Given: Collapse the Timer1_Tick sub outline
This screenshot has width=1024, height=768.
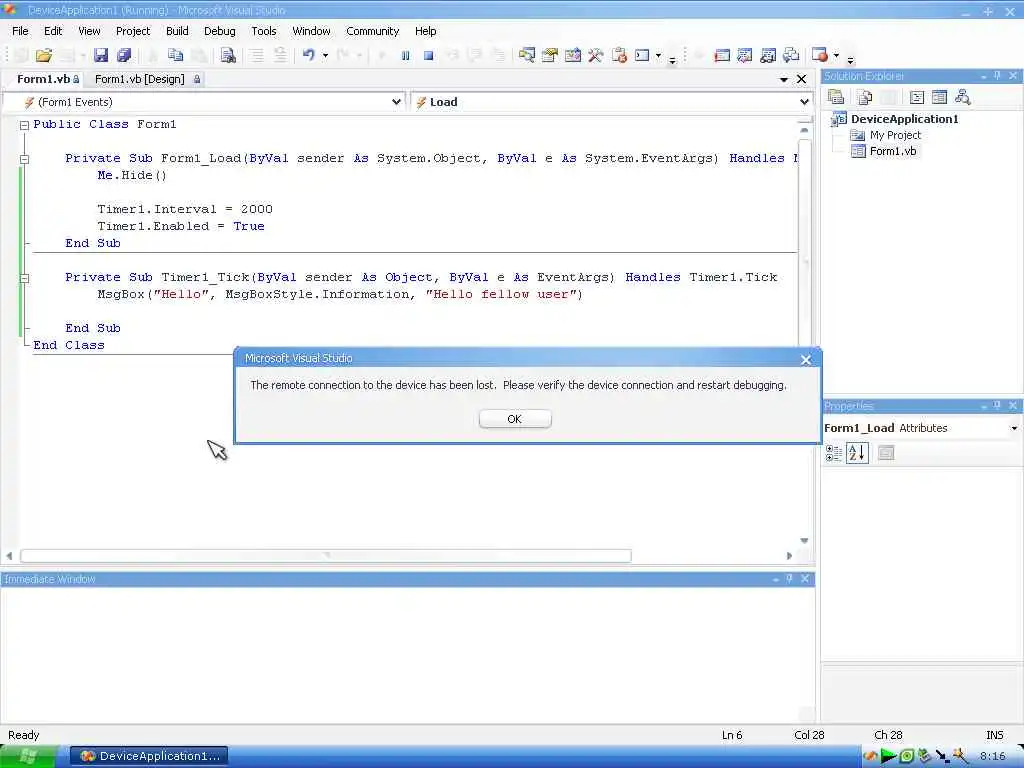Looking at the screenshot, I should point(24,278).
